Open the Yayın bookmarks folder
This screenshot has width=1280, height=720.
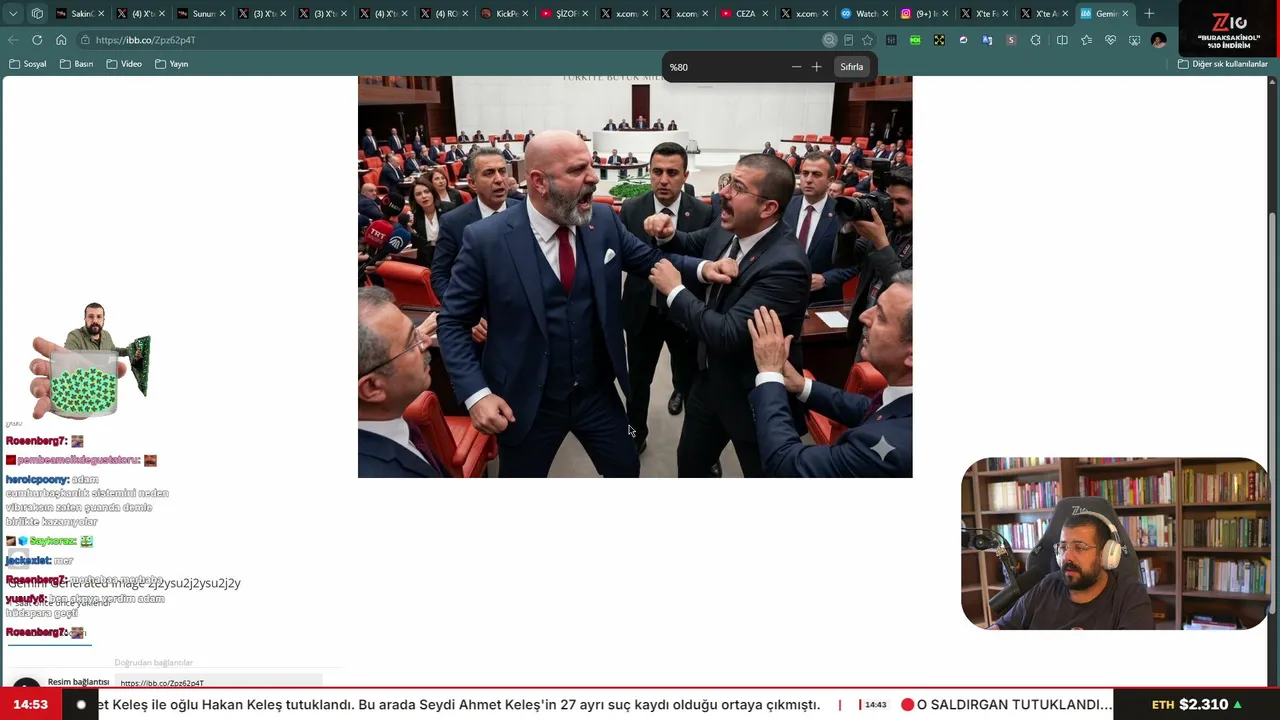click(x=172, y=64)
